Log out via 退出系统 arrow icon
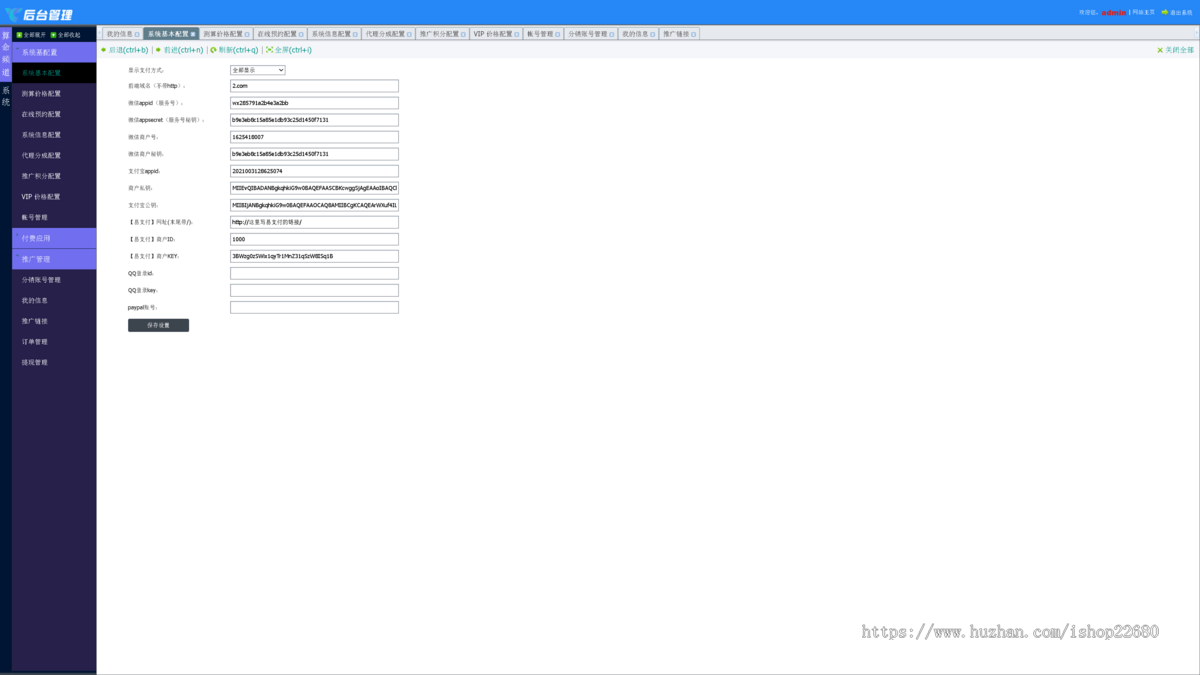1200x675 pixels. [1164, 12]
